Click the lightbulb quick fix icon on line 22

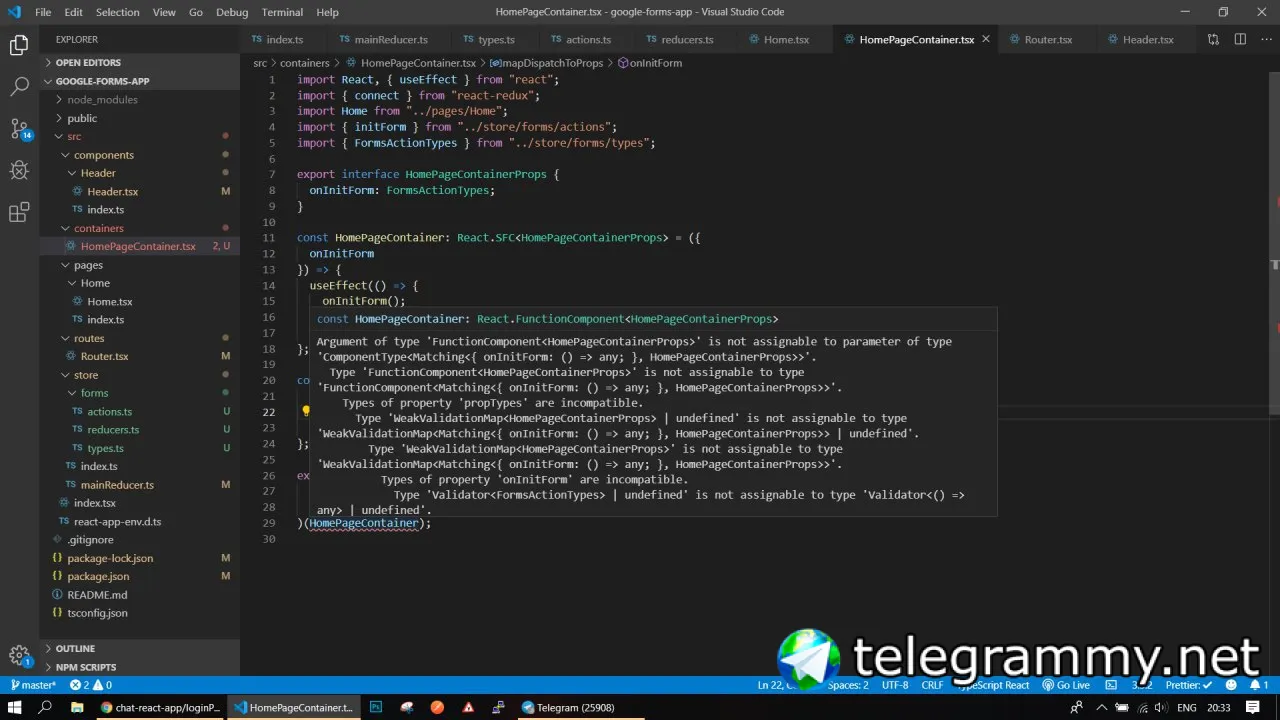(307, 411)
